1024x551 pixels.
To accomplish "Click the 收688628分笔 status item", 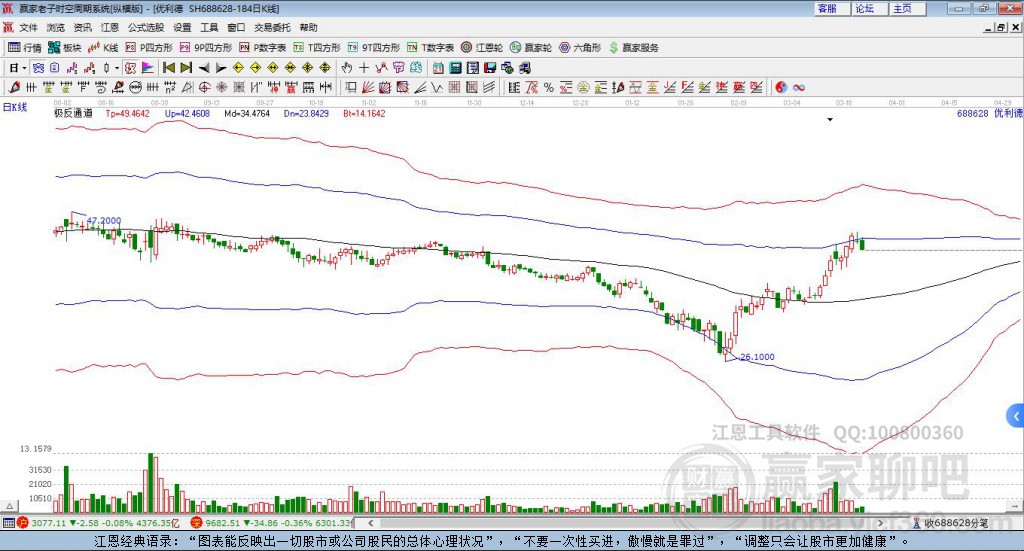I will pyautogui.click(x=951, y=523).
